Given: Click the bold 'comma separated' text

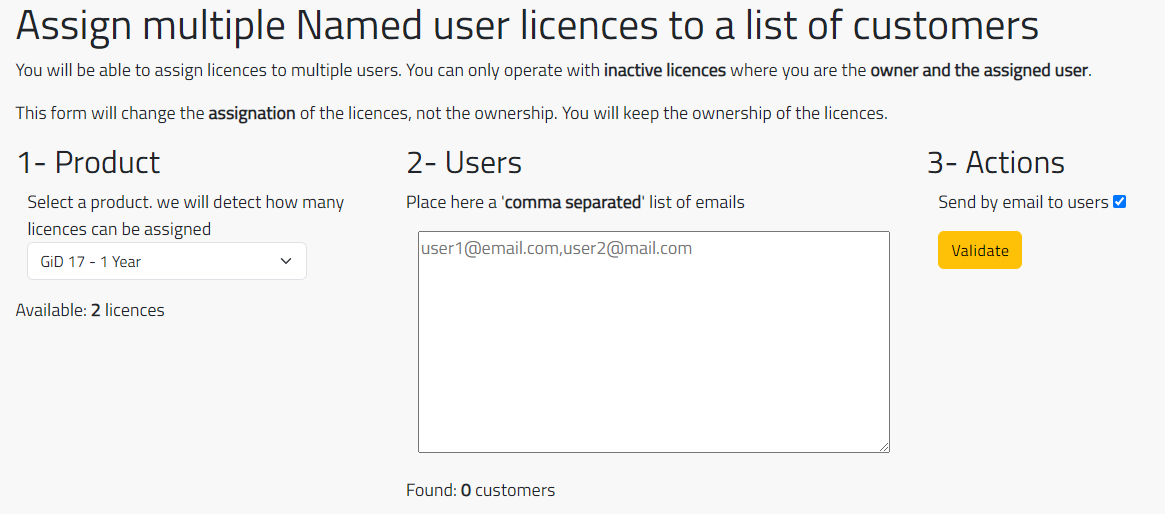Looking at the screenshot, I should (573, 202).
